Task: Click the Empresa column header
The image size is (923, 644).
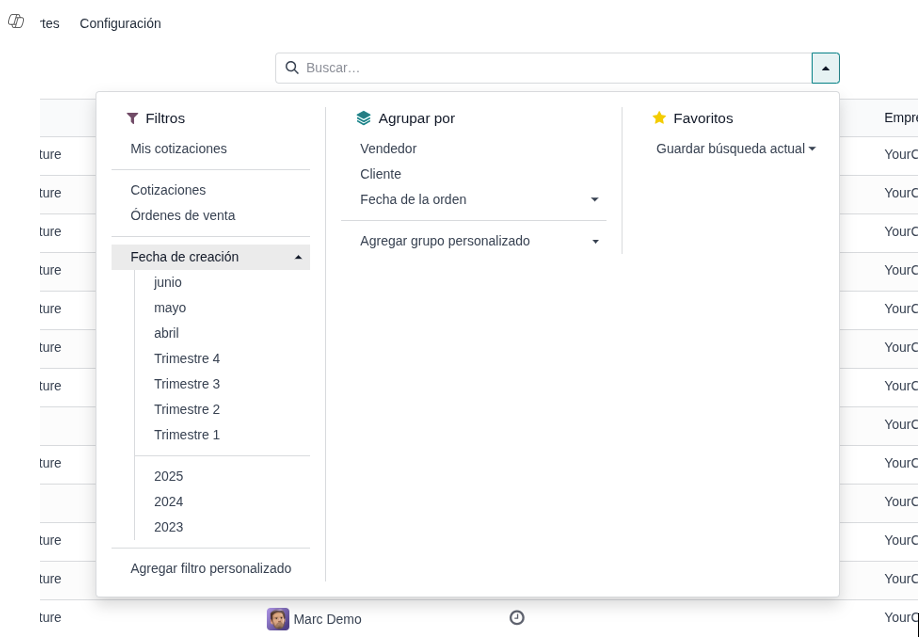Action: [x=901, y=118]
